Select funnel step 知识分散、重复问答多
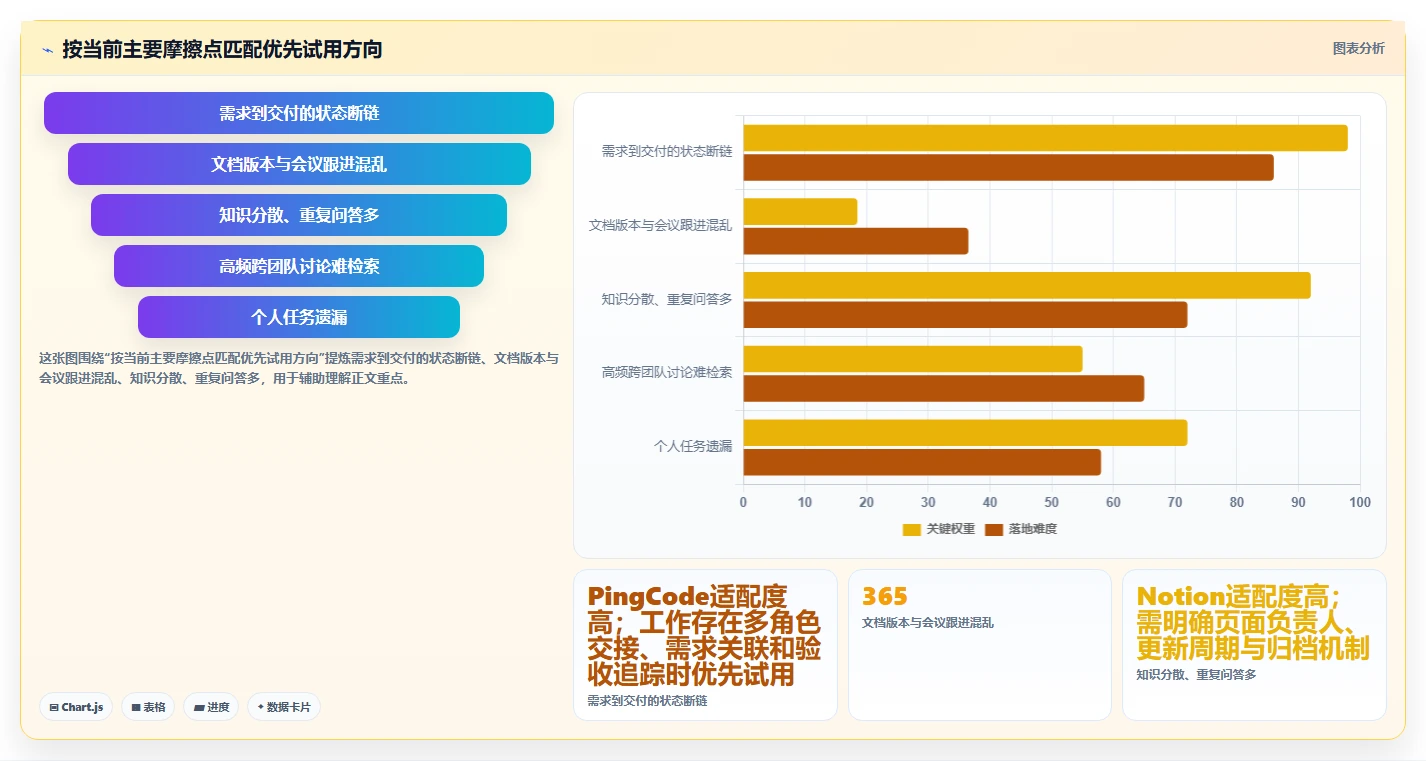Viewport: 1426px width, 761px height. coord(299,215)
